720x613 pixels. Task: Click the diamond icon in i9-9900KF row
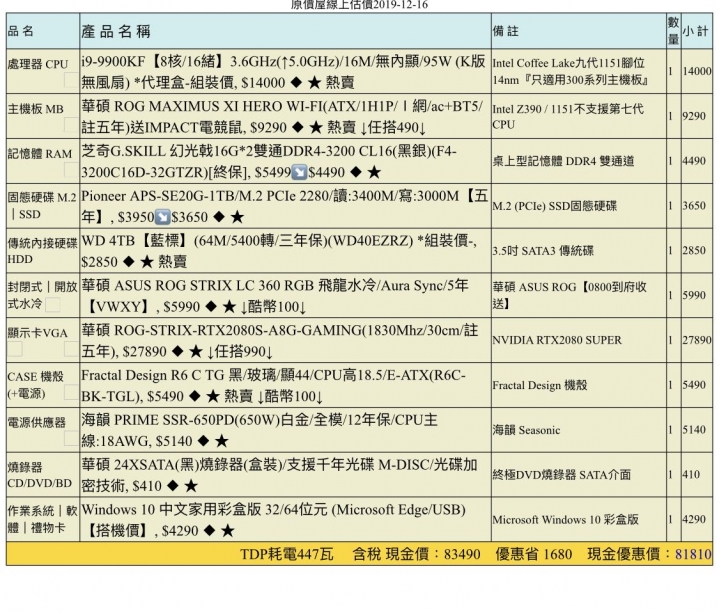point(296,83)
